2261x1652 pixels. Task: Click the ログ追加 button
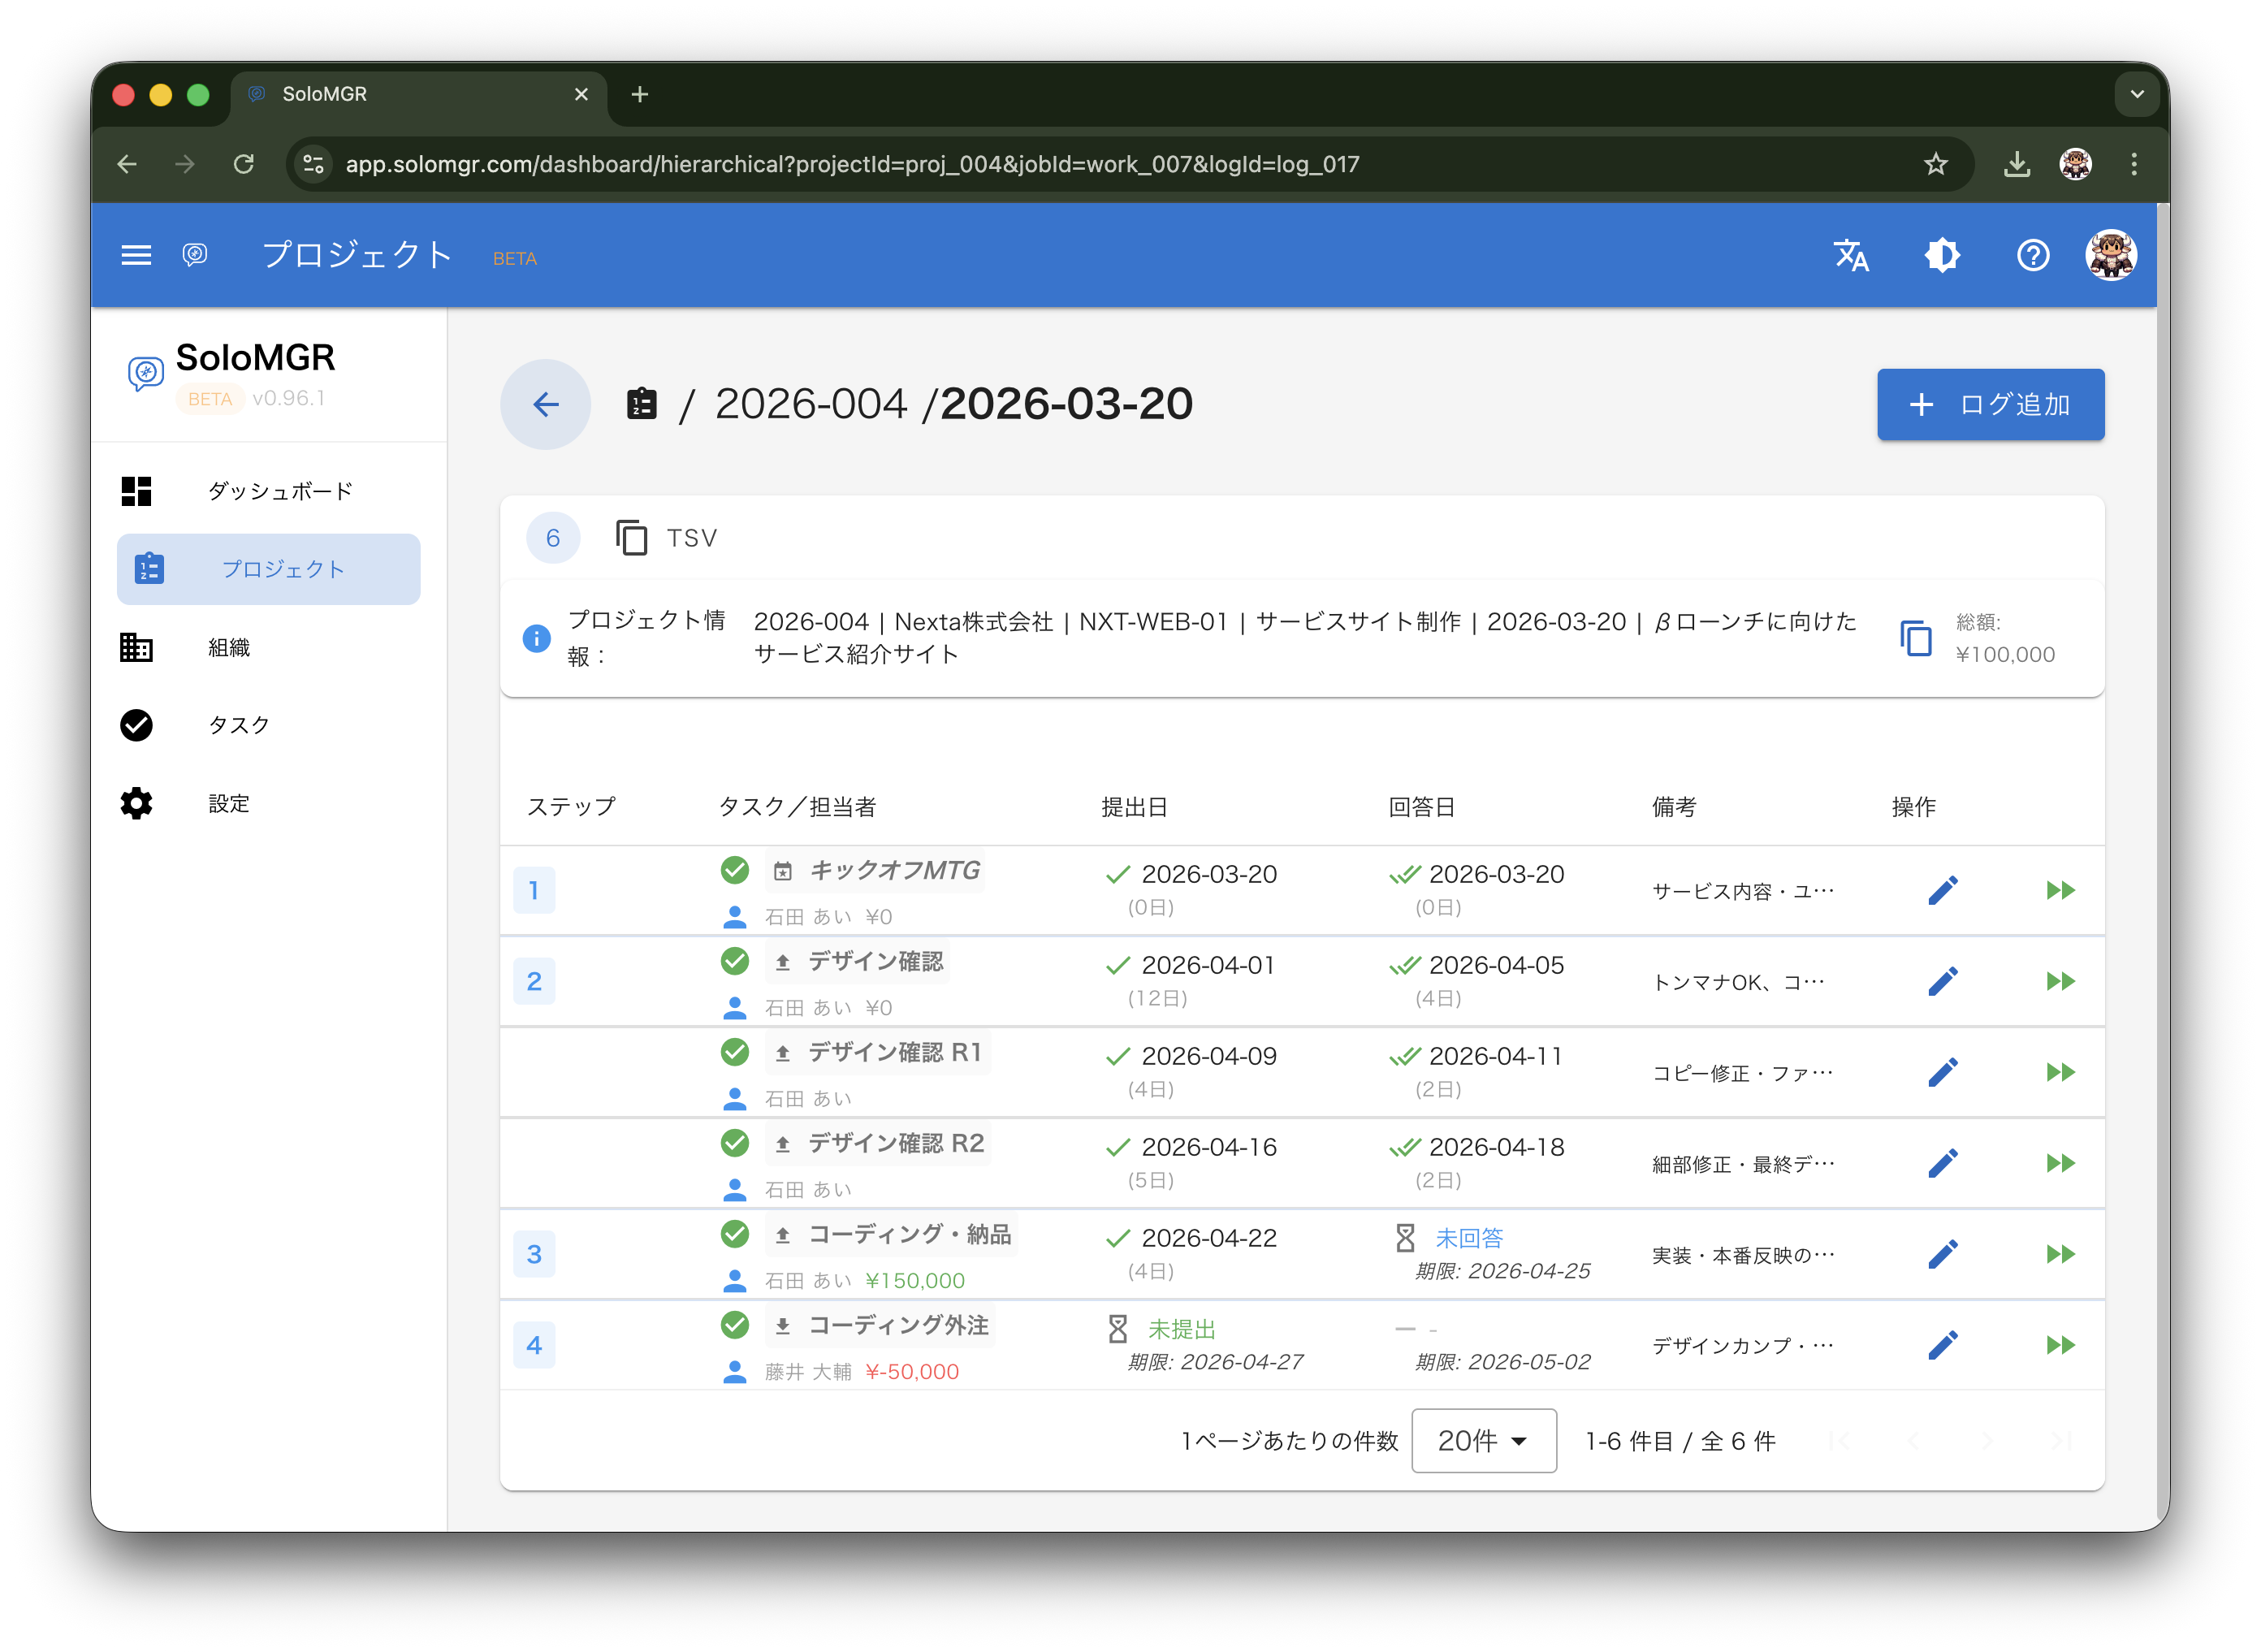click(1990, 404)
